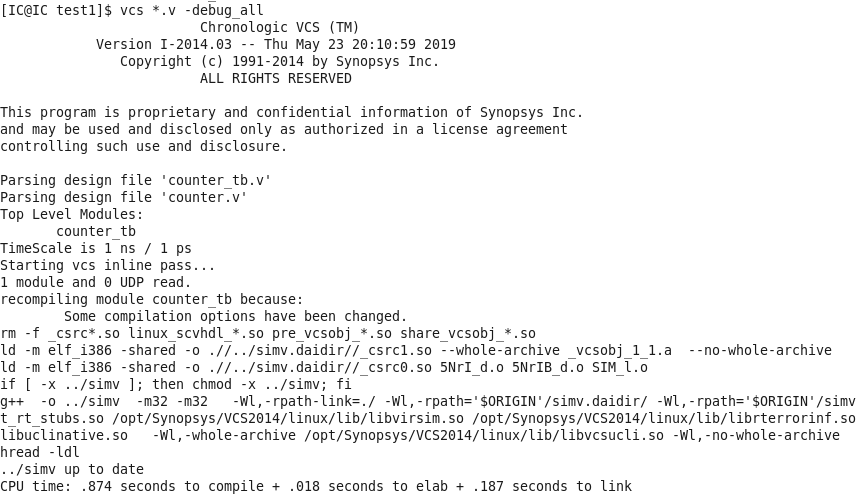The height and width of the screenshot is (495, 859).
Task: Click the 'ALL RIGHTS RESERVED' line
Action: coord(275,78)
